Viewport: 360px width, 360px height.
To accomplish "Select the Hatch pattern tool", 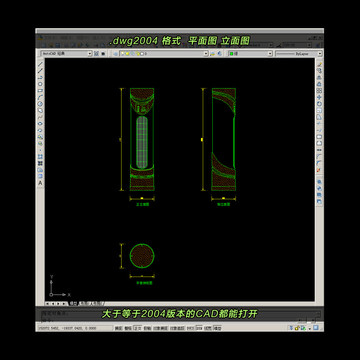I will tap(40, 156).
